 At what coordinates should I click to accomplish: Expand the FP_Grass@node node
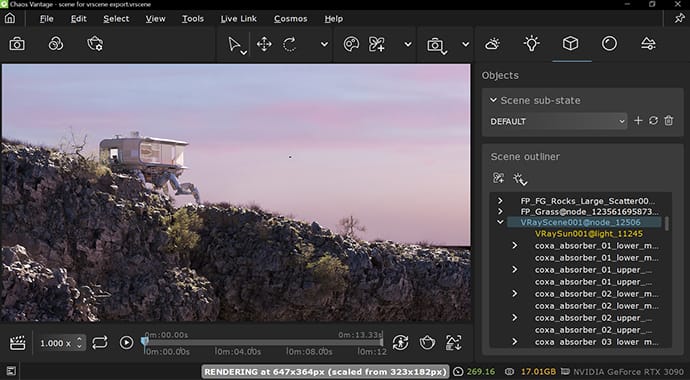click(500, 212)
